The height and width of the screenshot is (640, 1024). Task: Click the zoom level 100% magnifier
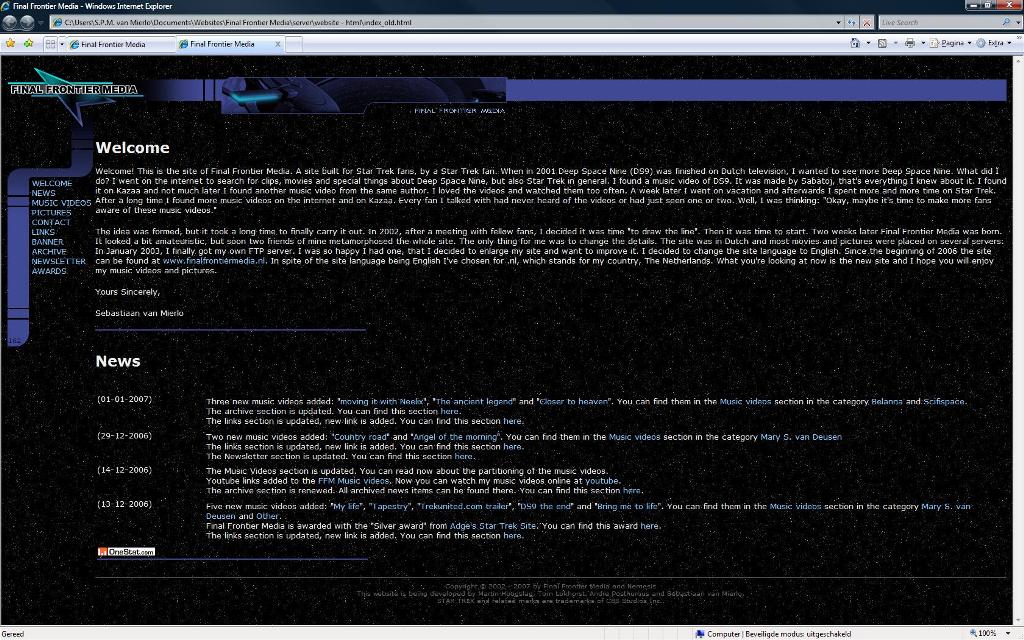(973, 633)
